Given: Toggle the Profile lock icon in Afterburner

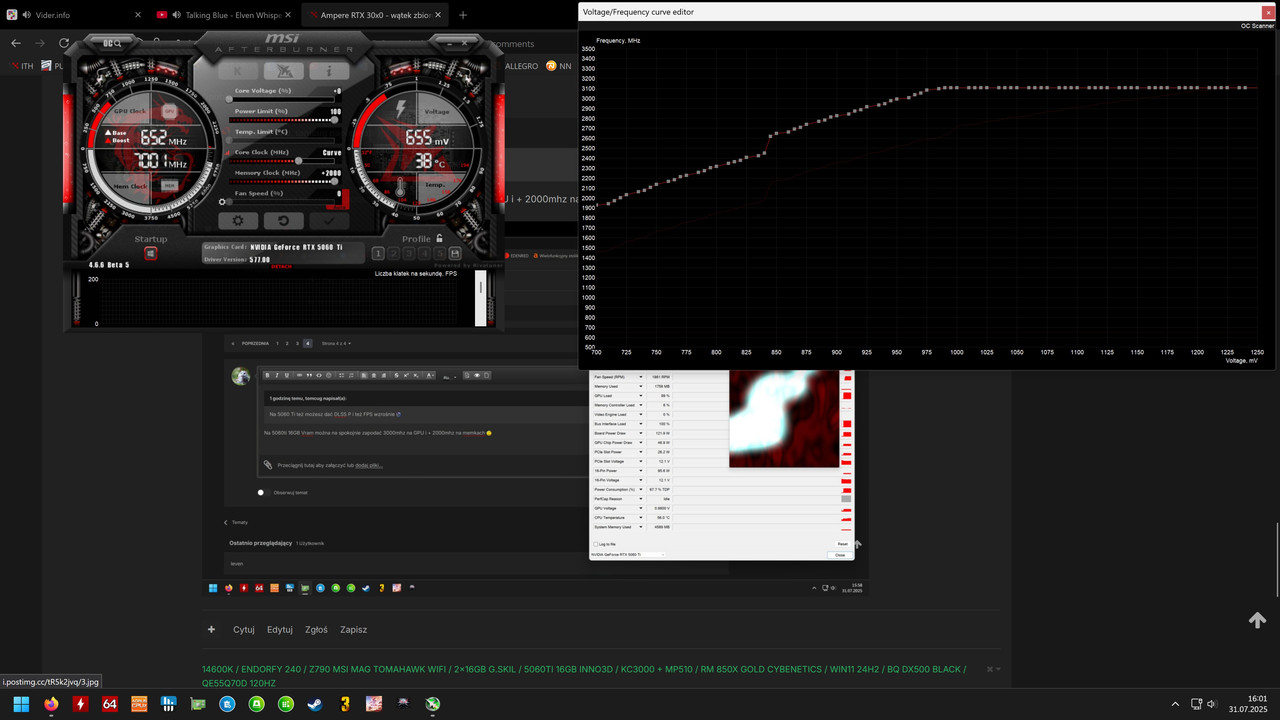Looking at the screenshot, I should point(439,239).
